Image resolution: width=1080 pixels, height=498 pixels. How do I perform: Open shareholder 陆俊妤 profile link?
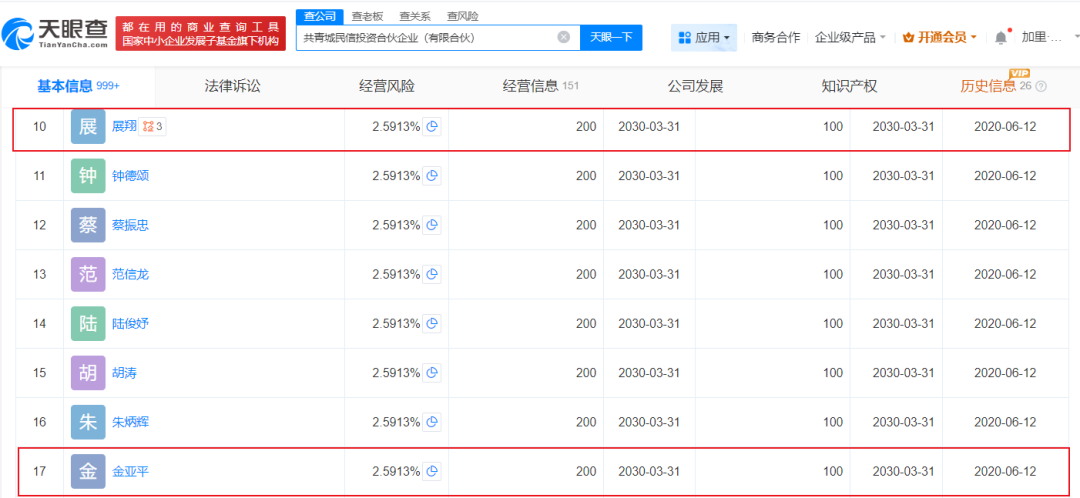(x=130, y=323)
